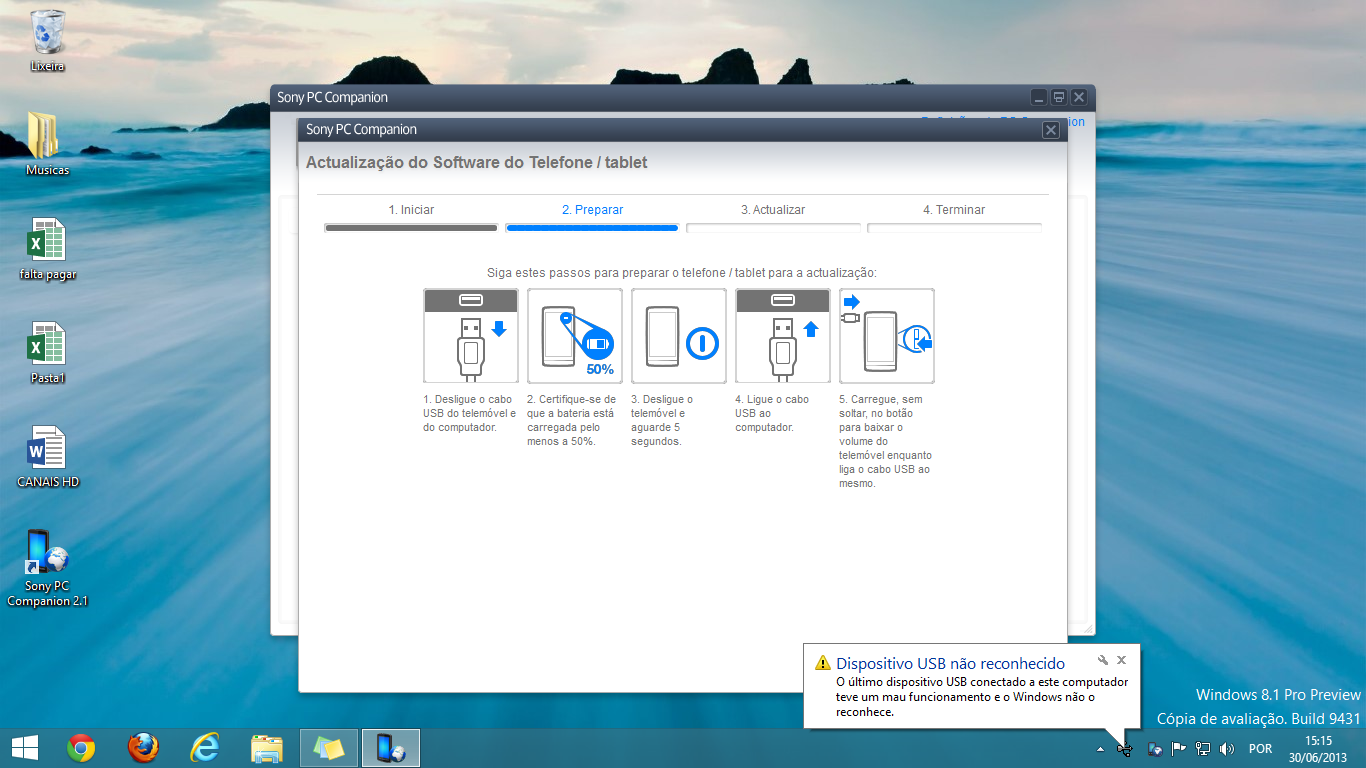Select step 4. Terminar tab
Viewport: 1366px width, 768px height.
tap(954, 210)
